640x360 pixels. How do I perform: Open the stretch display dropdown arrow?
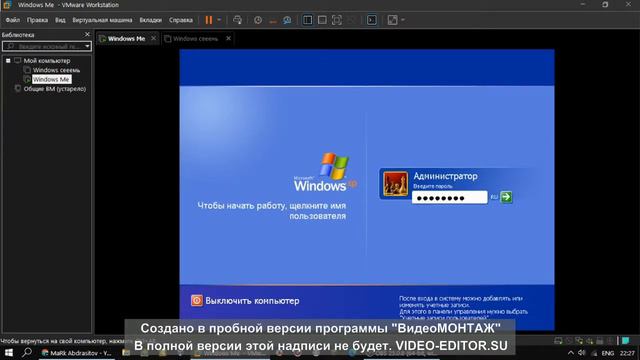[403, 20]
